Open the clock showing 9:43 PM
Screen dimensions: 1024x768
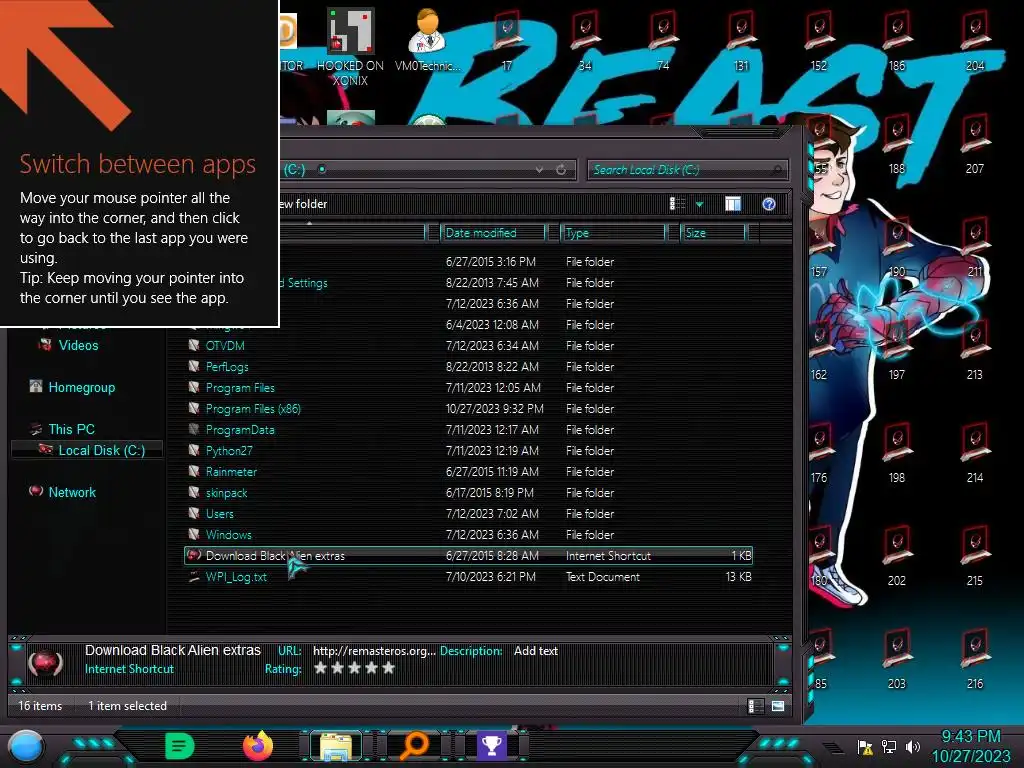[971, 746]
